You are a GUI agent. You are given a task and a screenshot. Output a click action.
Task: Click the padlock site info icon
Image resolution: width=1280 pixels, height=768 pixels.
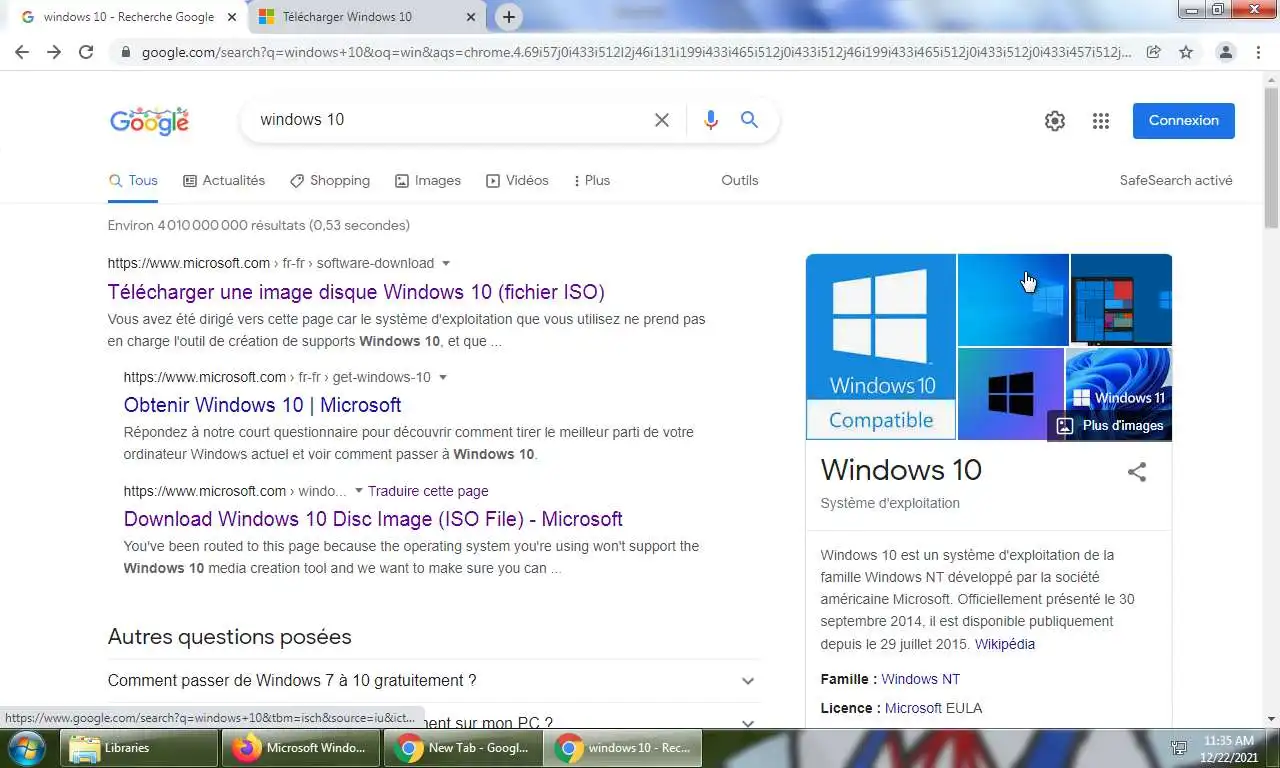click(x=125, y=52)
